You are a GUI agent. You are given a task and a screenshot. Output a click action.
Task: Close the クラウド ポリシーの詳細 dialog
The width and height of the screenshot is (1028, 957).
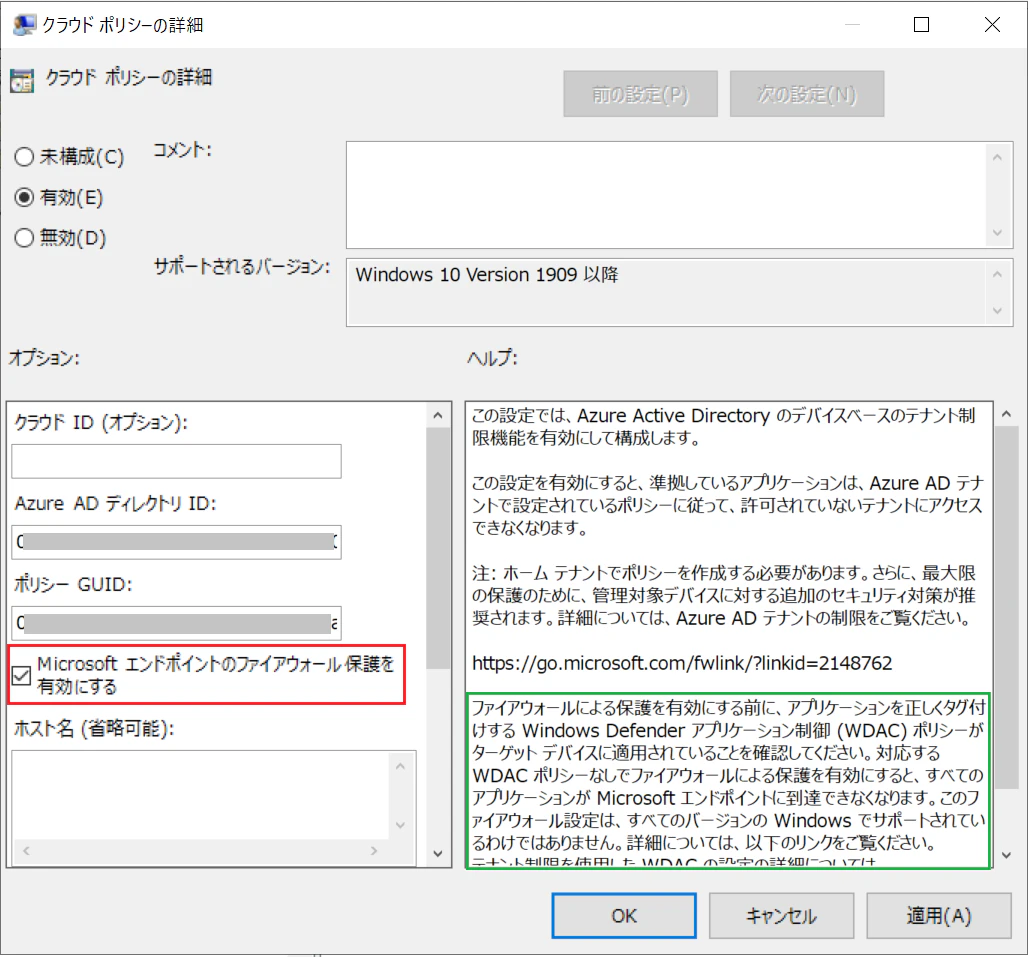(x=992, y=25)
